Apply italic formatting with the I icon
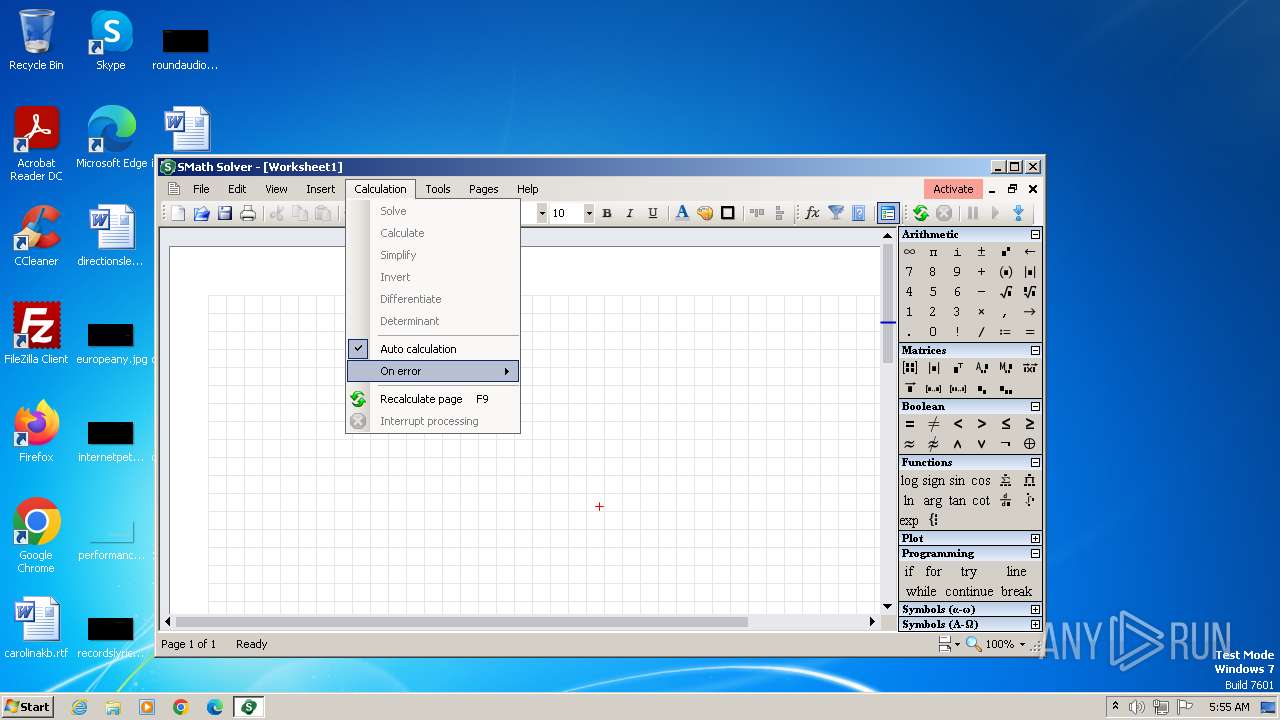This screenshot has height=720, width=1280. [x=629, y=213]
